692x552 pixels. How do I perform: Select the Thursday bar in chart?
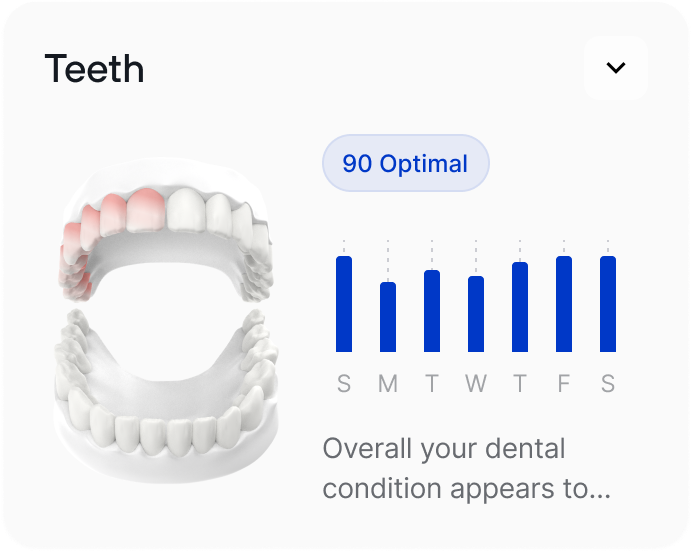click(x=520, y=307)
